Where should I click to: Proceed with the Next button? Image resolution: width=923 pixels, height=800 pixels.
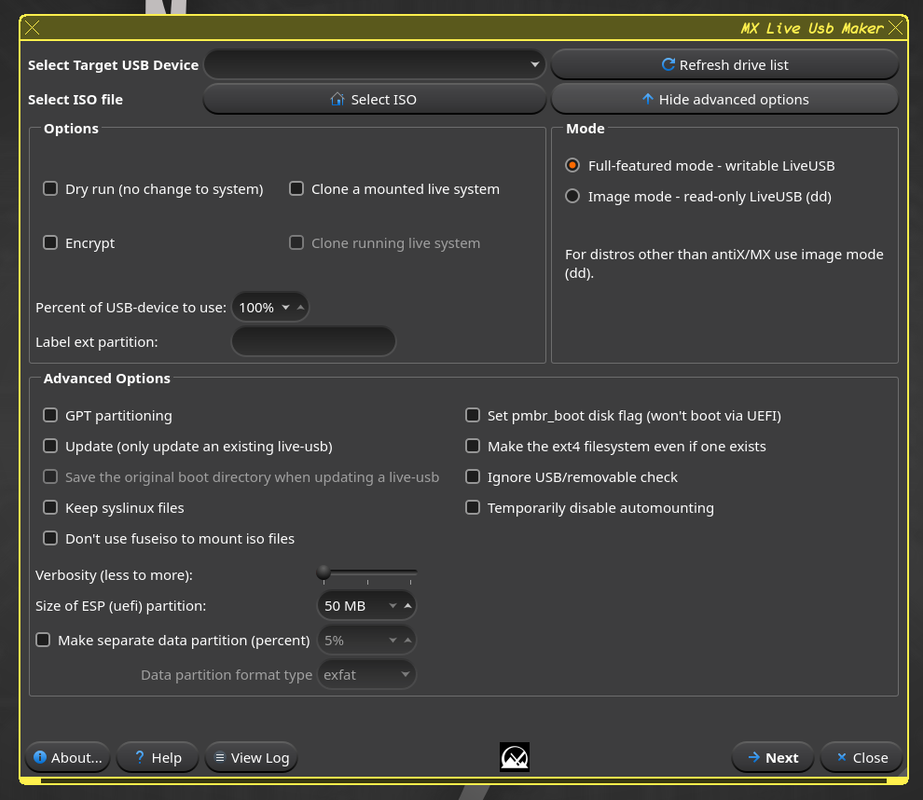pos(773,757)
